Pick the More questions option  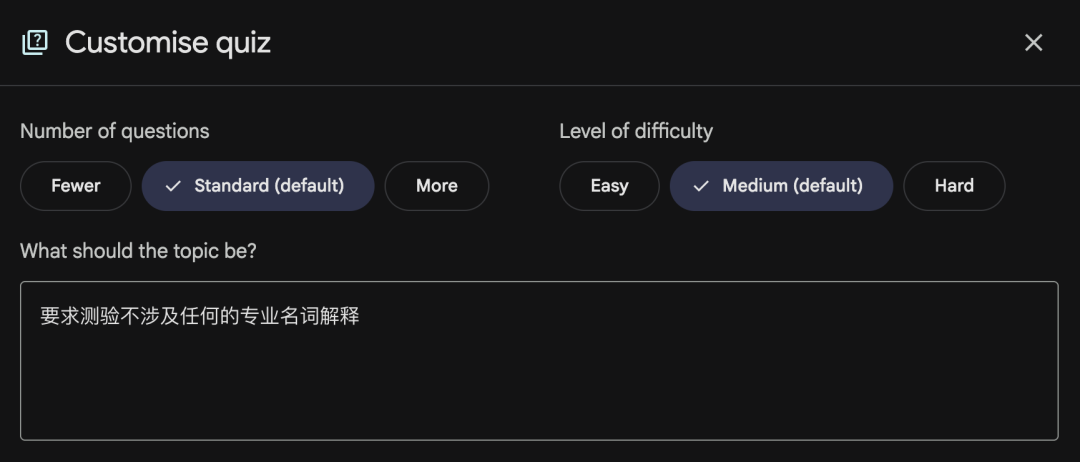[x=437, y=186]
